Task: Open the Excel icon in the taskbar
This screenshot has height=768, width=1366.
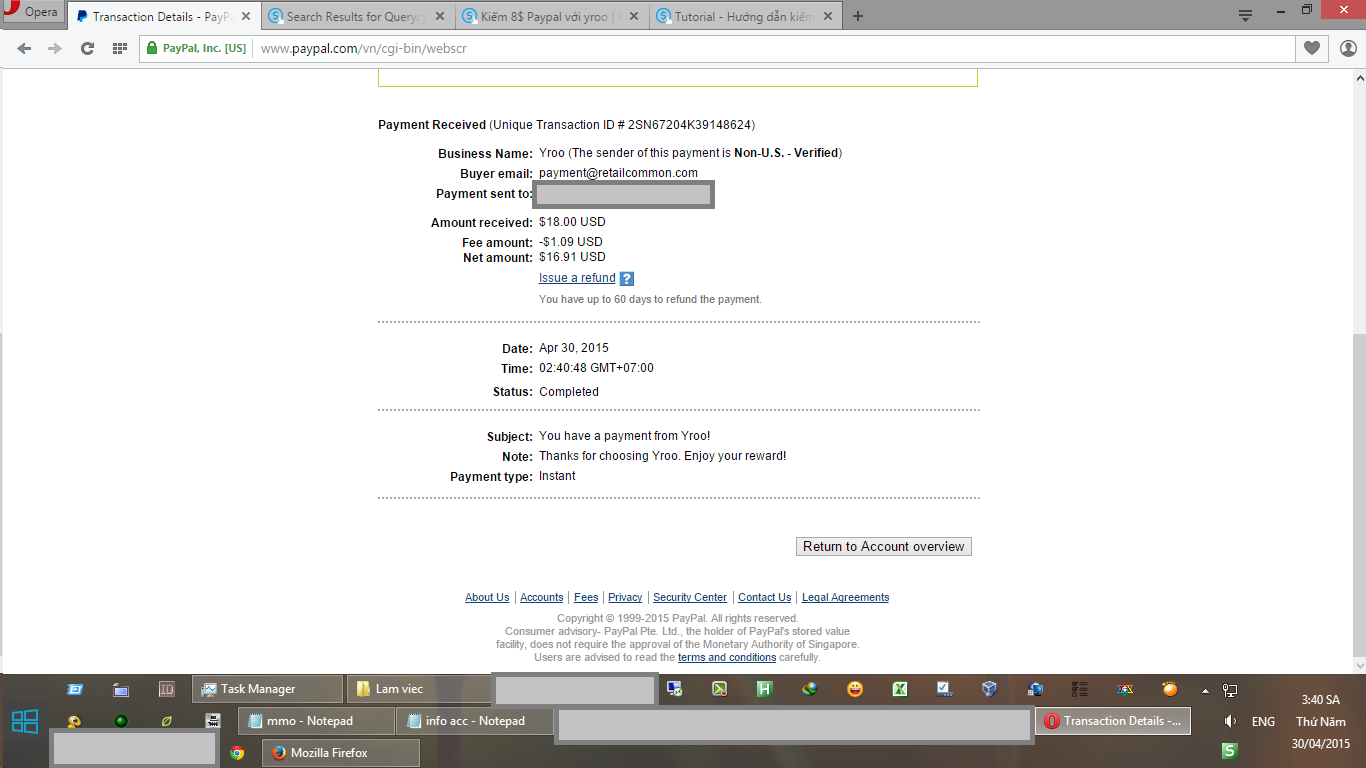Action: click(900, 689)
